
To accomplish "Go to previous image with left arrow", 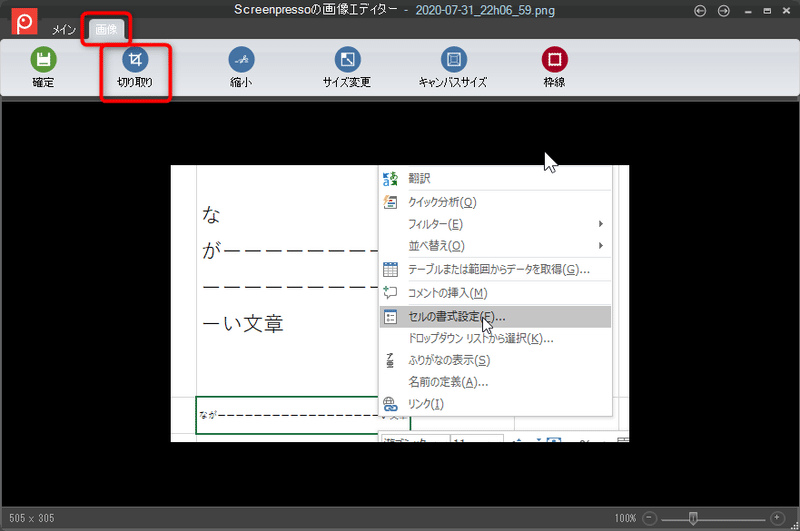I will tap(700, 11).
